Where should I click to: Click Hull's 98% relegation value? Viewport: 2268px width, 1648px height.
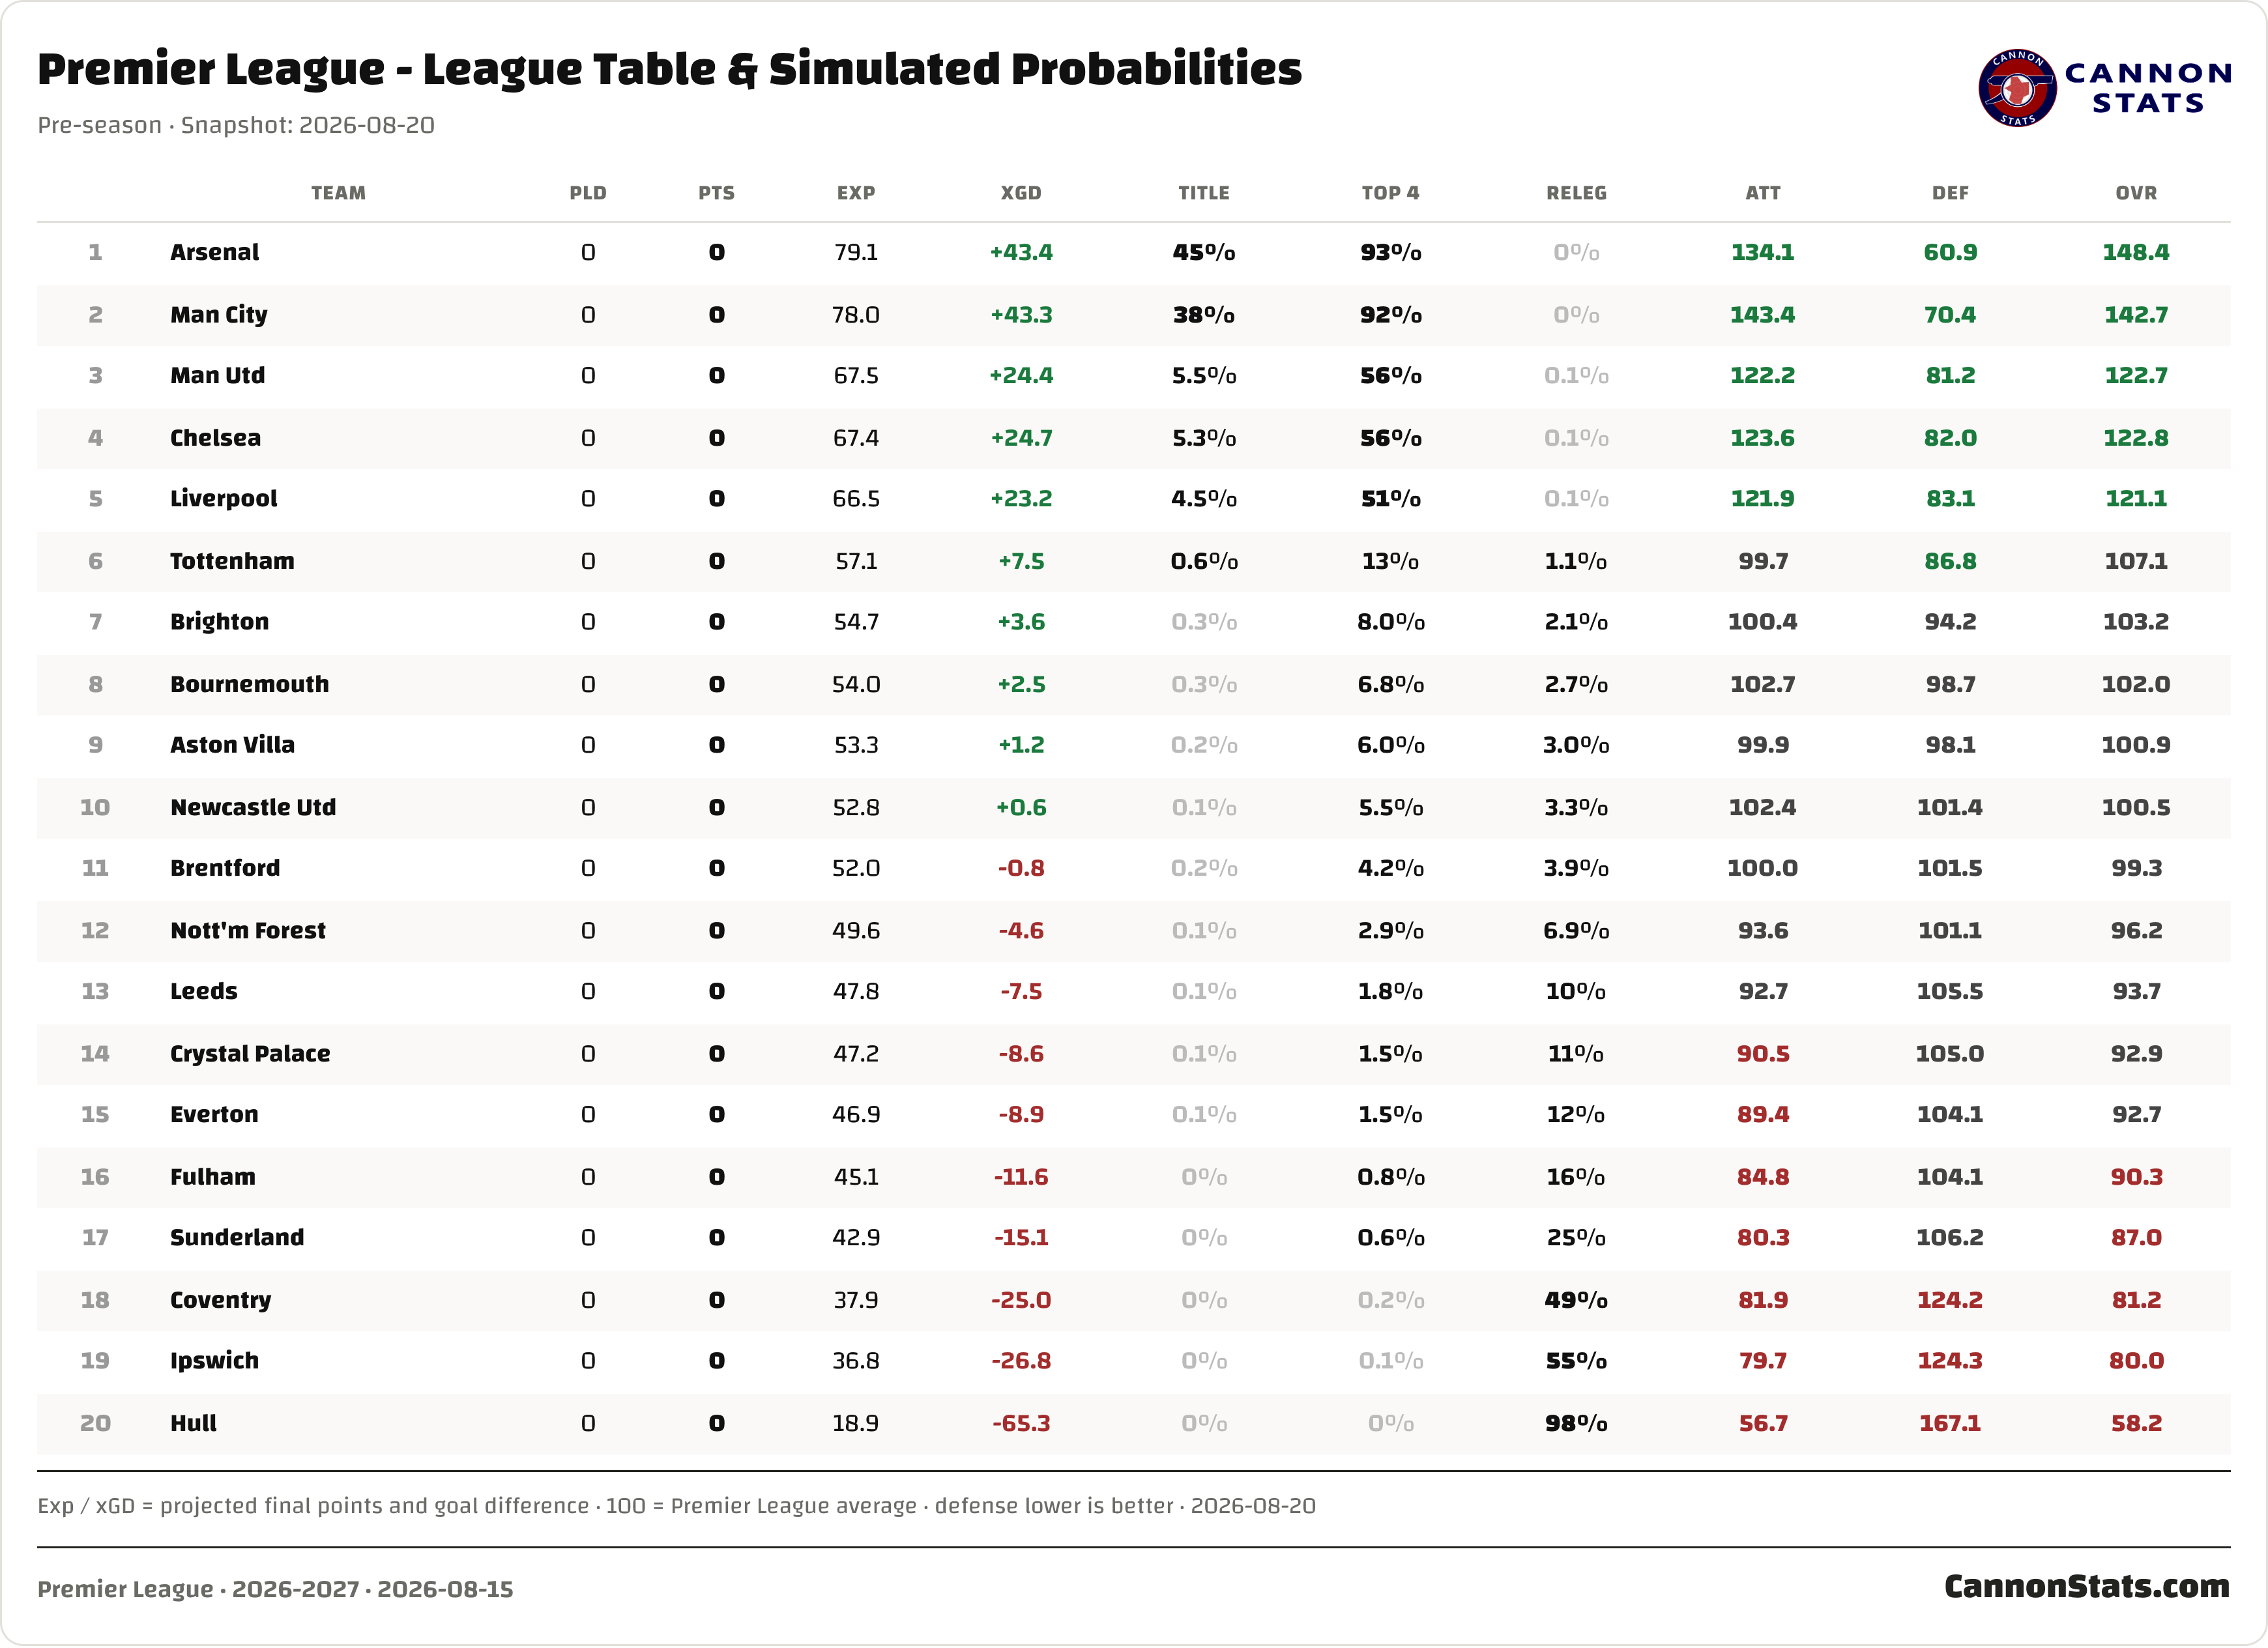click(x=1576, y=1423)
